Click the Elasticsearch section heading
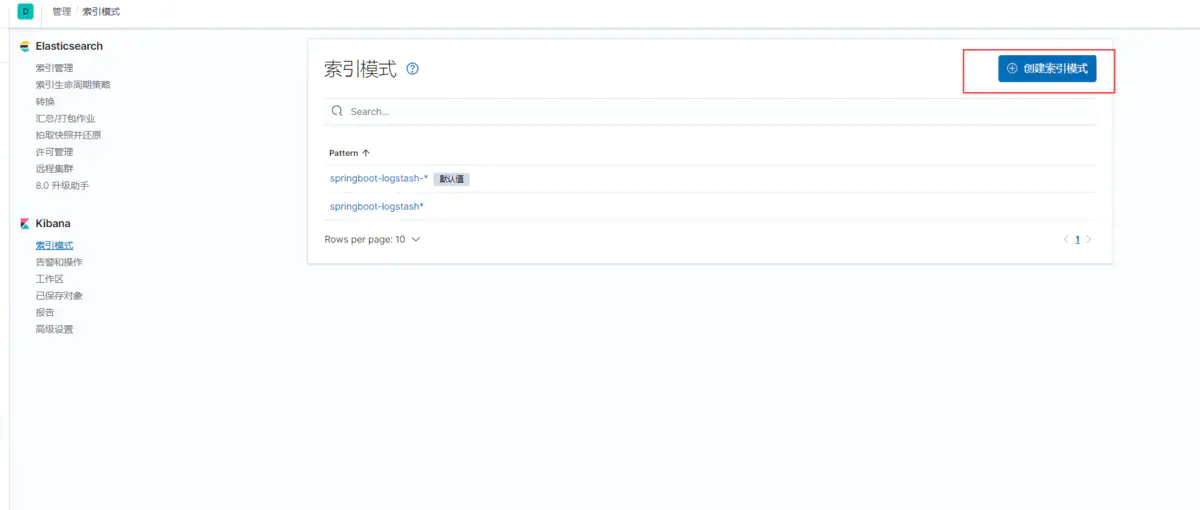The height and width of the screenshot is (510, 1200). pyautogui.click(x=69, y=46)
